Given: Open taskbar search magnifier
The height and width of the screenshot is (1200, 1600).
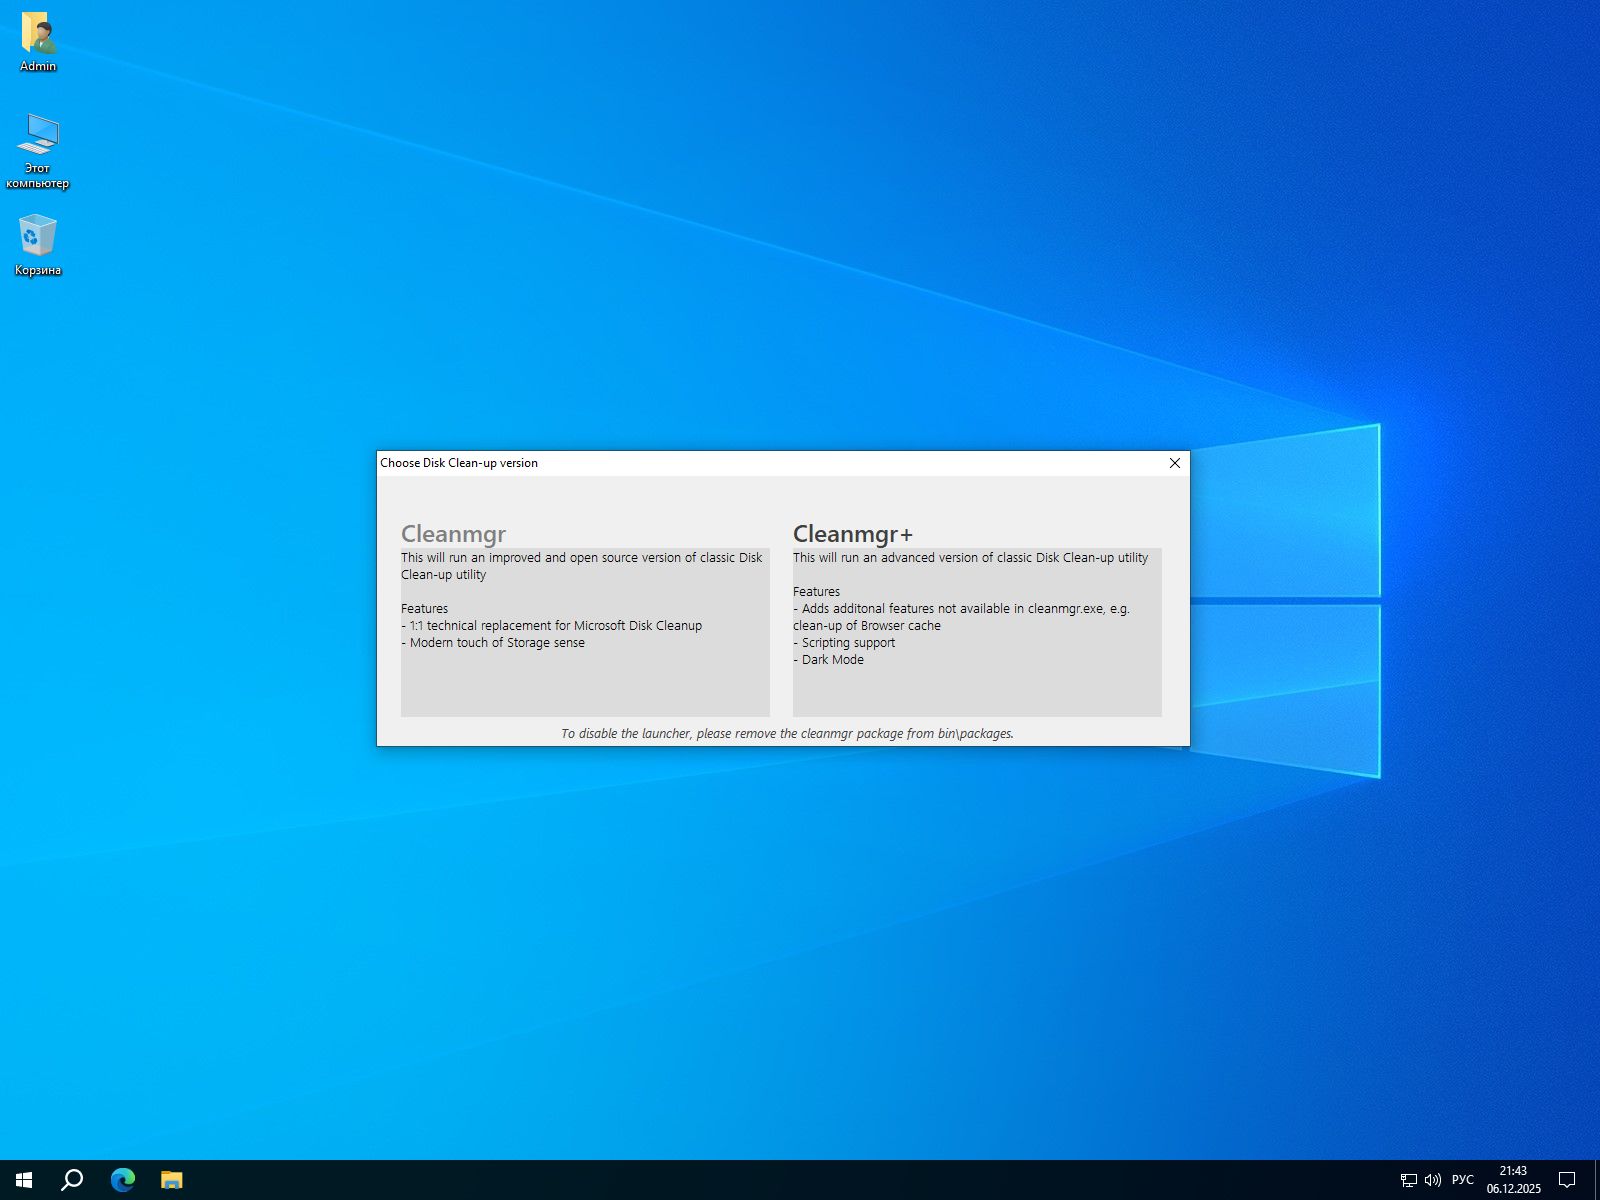Looking at the screenshot, I should tap(72, 1180).
